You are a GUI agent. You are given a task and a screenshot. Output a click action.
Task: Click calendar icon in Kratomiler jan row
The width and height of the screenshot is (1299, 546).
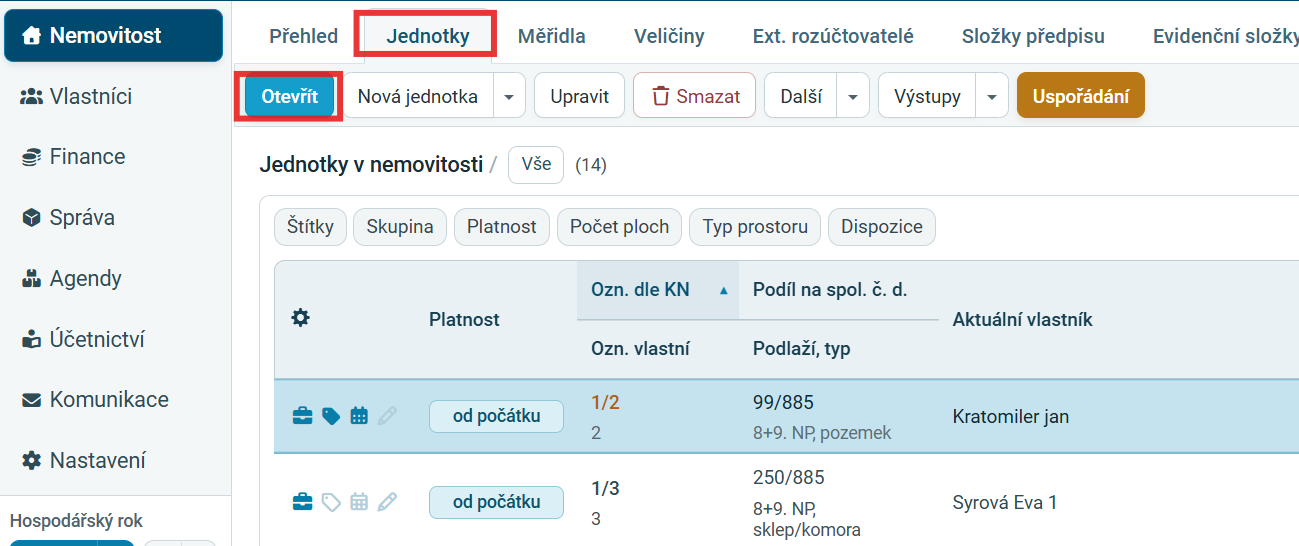pos(359,416)
